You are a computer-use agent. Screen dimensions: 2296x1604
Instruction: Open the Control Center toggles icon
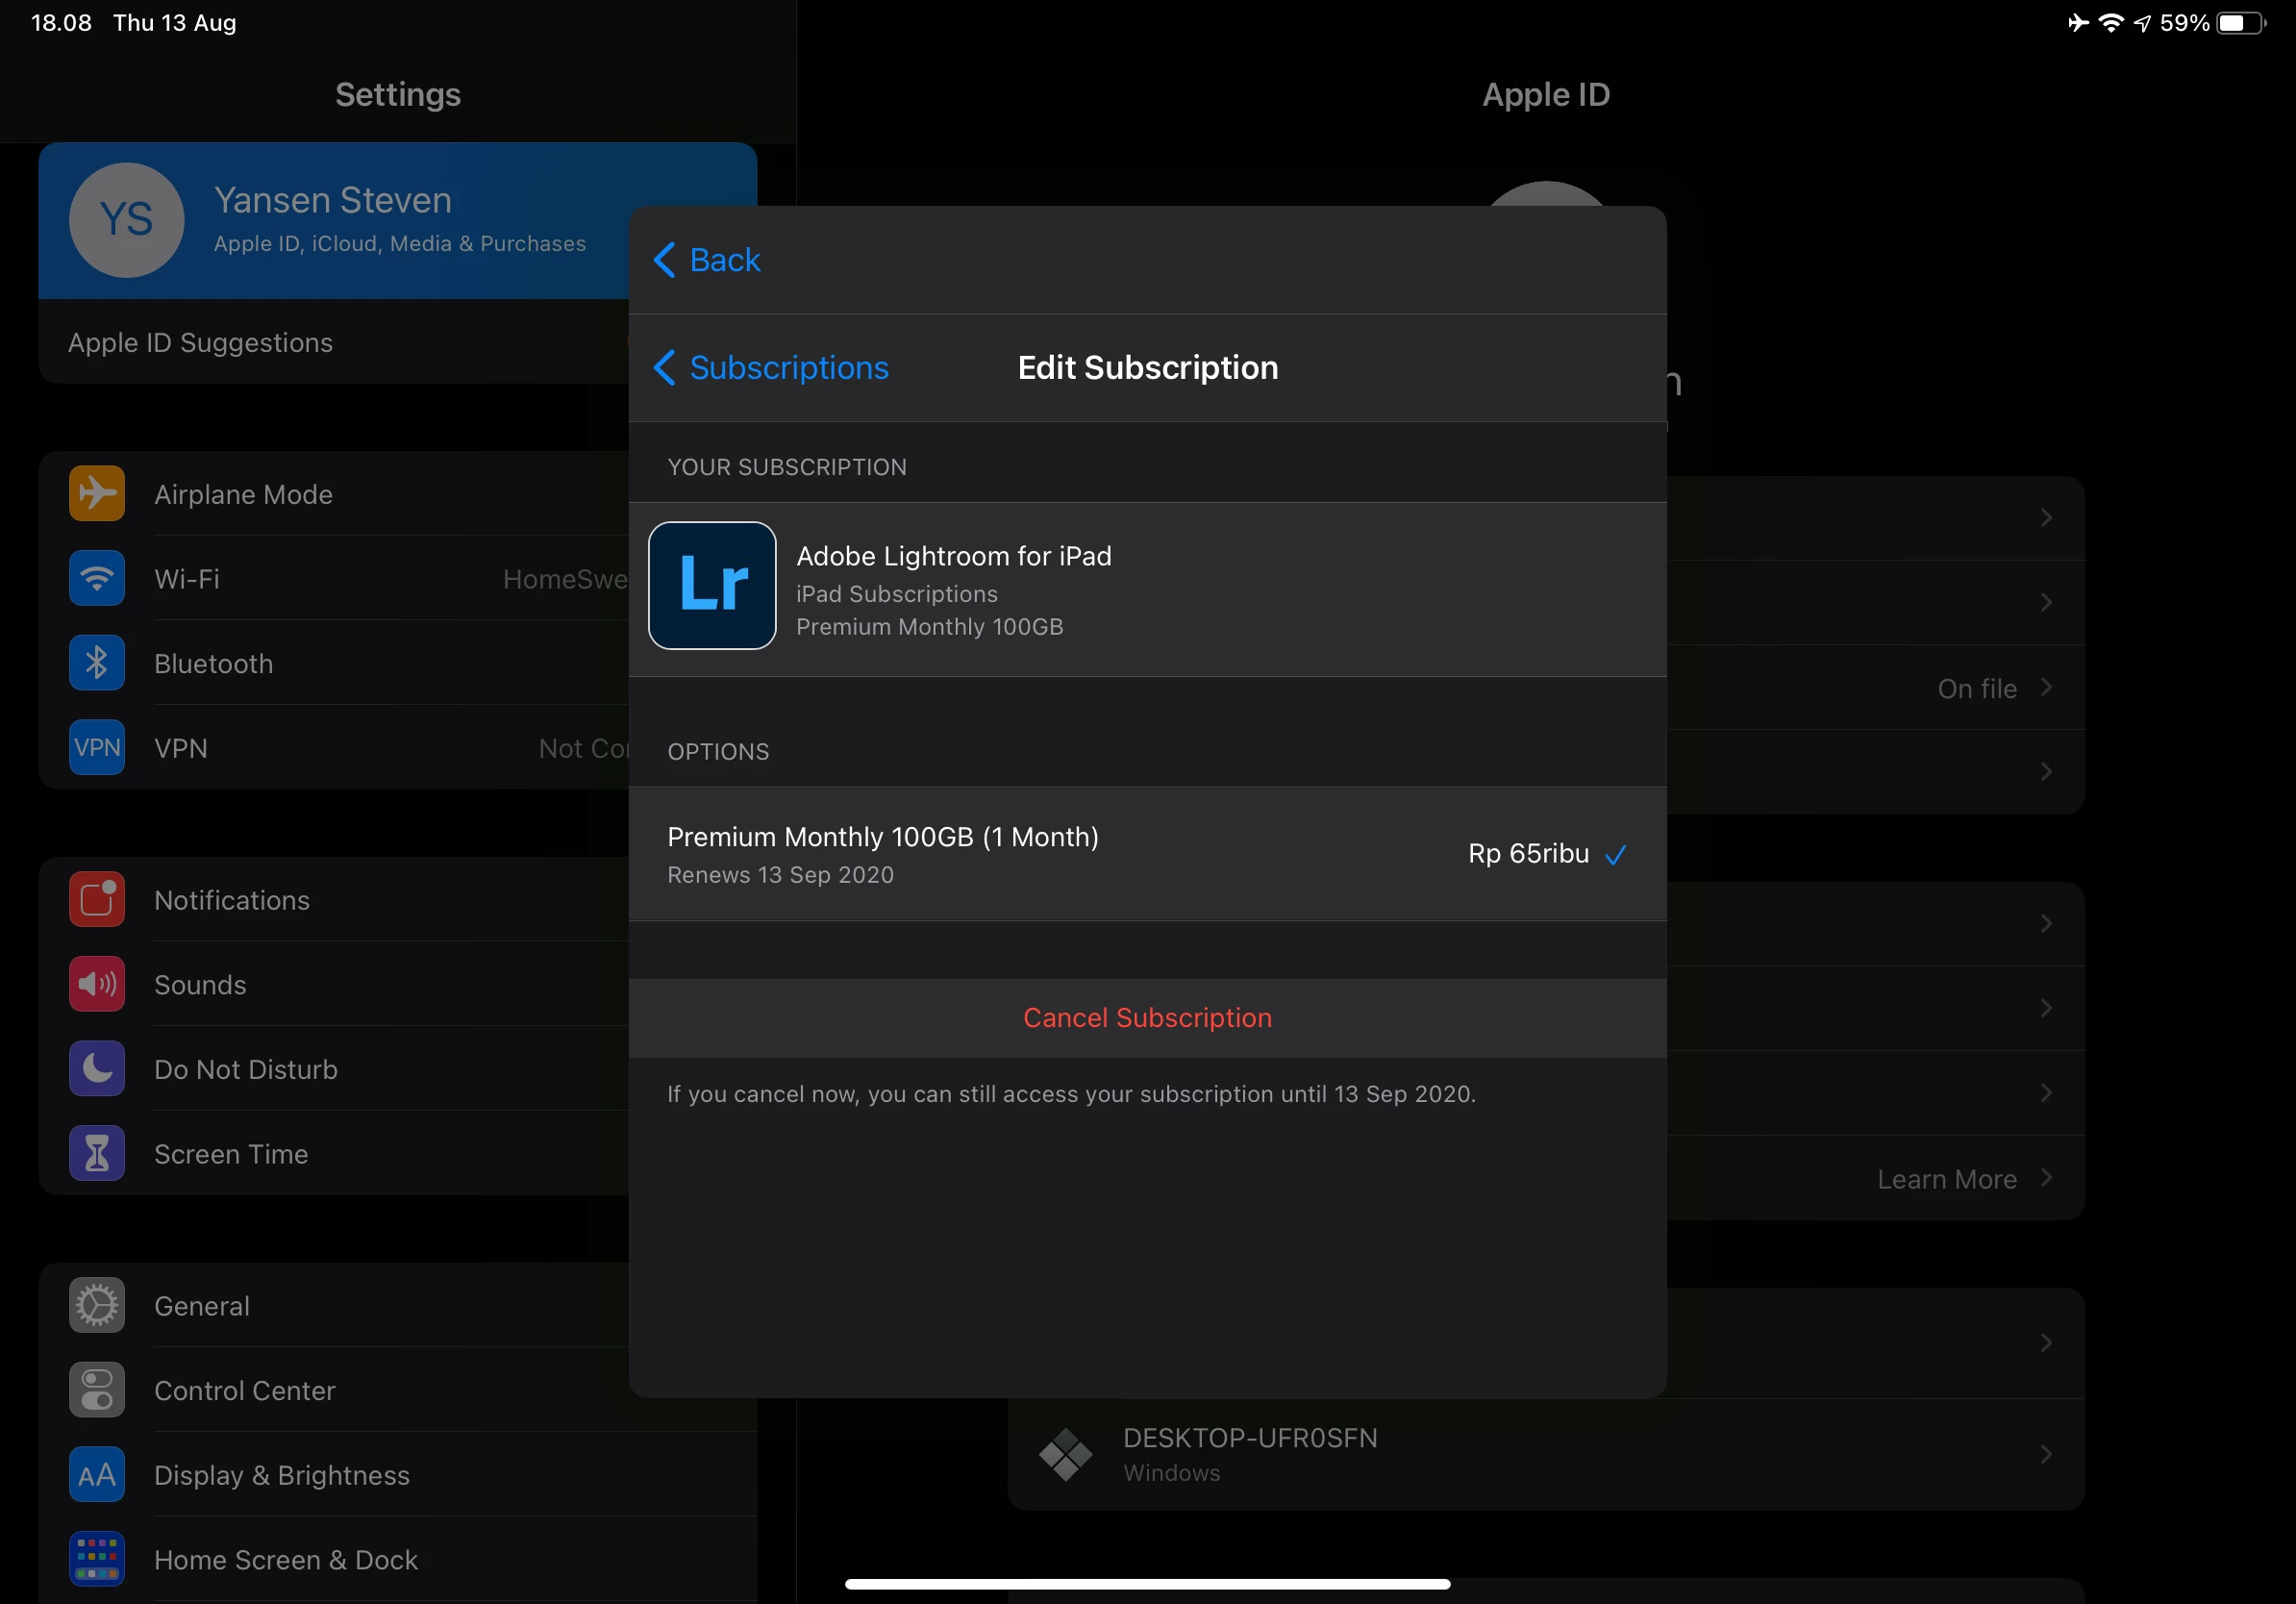click(97, 1390)
